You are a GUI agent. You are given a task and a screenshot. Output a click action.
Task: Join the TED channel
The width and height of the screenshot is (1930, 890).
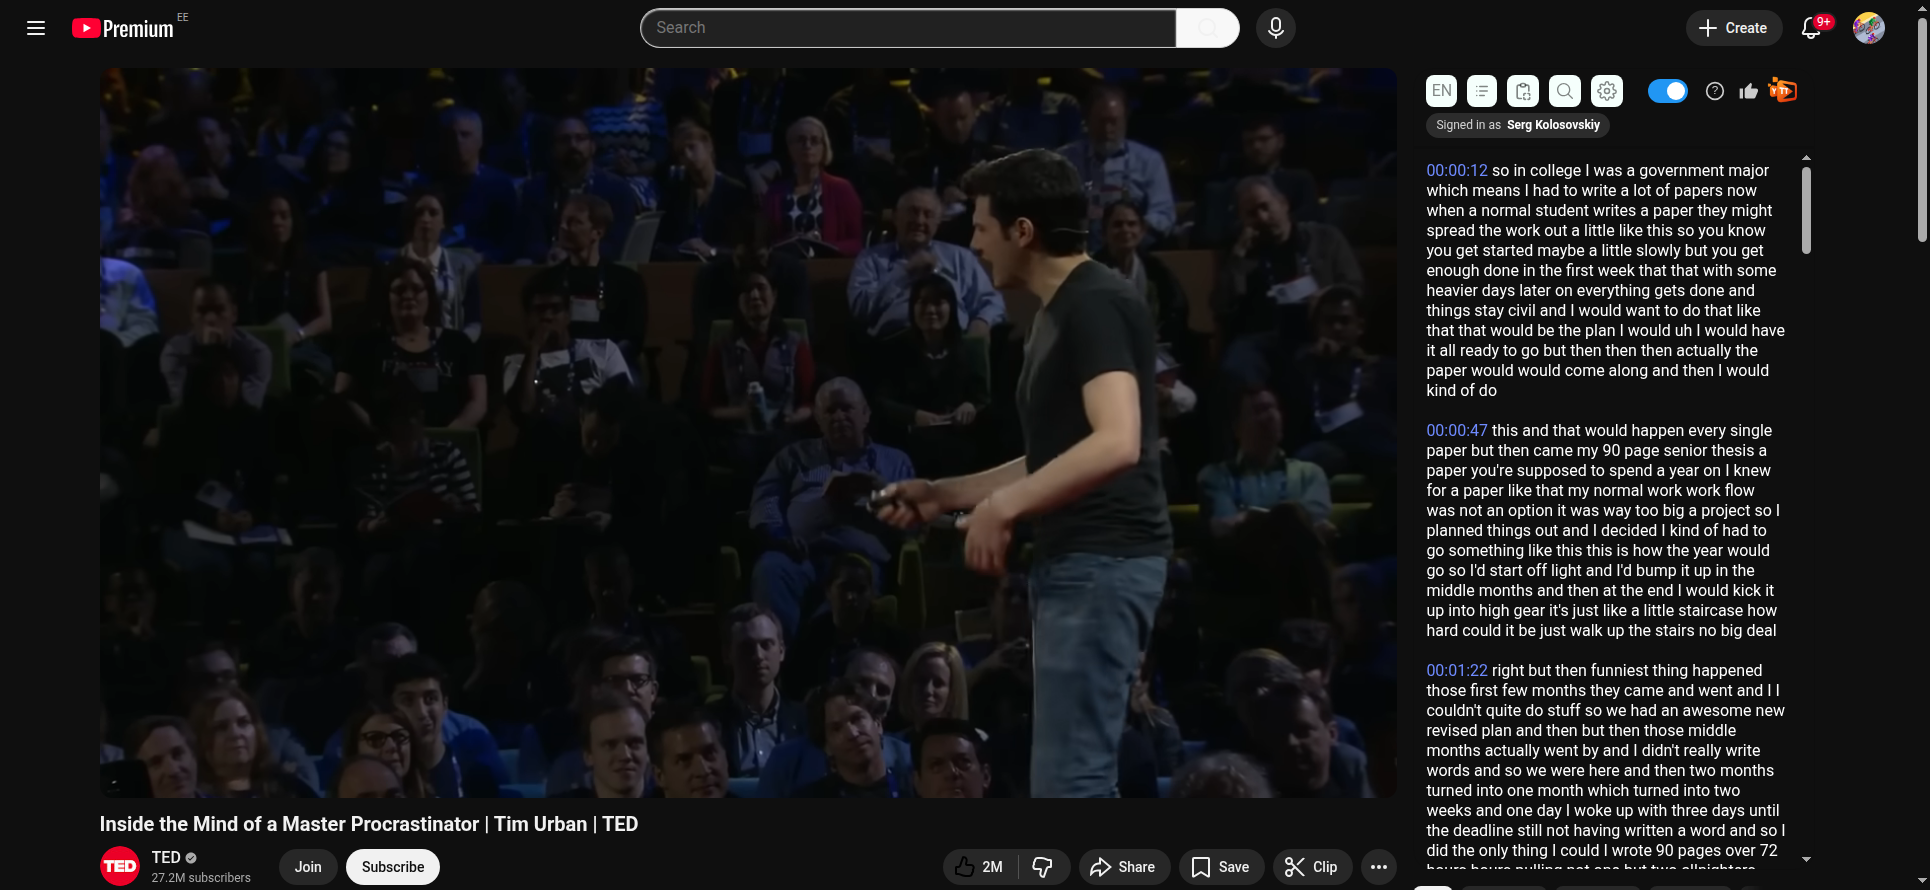[308, 867]
